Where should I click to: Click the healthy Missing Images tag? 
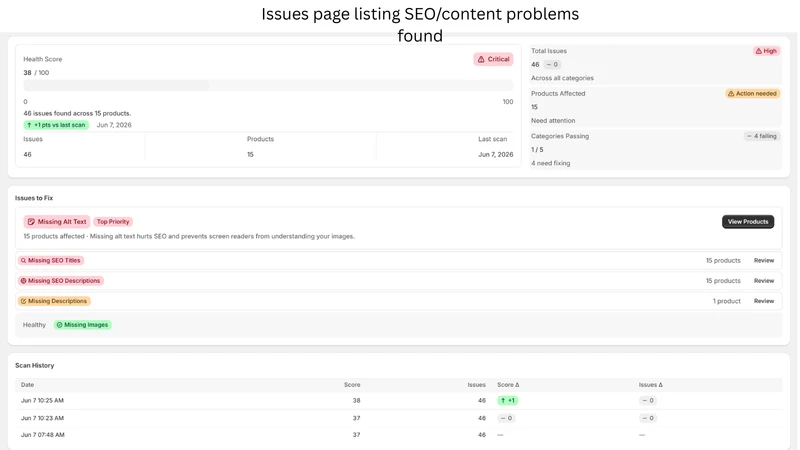coord(83,324)
